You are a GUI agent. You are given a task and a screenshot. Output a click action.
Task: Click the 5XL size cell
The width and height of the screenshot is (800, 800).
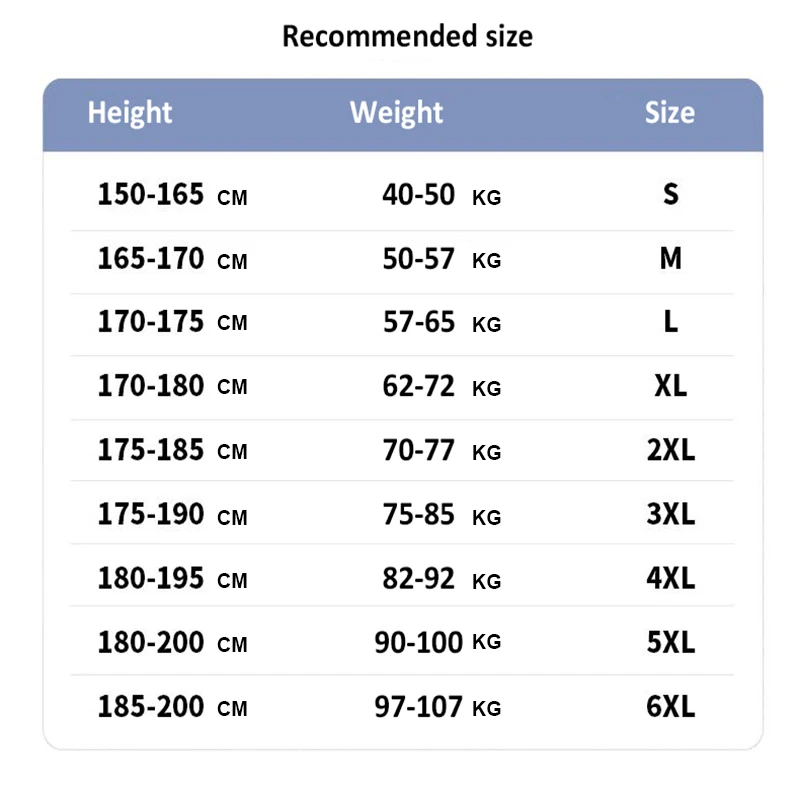point(670,642)
